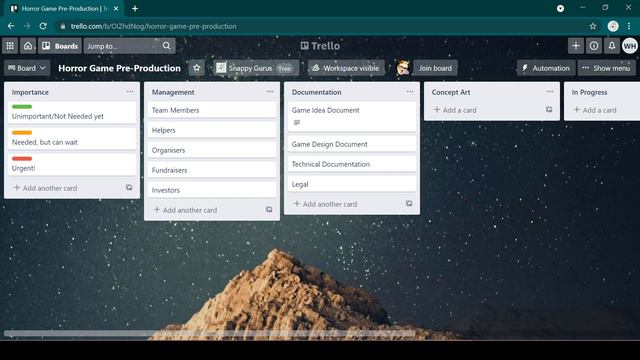Image resolution: width=640 pixels, height=360 pixels.
Task: Expand the Board view dropdown
Action: coord(27,68)
